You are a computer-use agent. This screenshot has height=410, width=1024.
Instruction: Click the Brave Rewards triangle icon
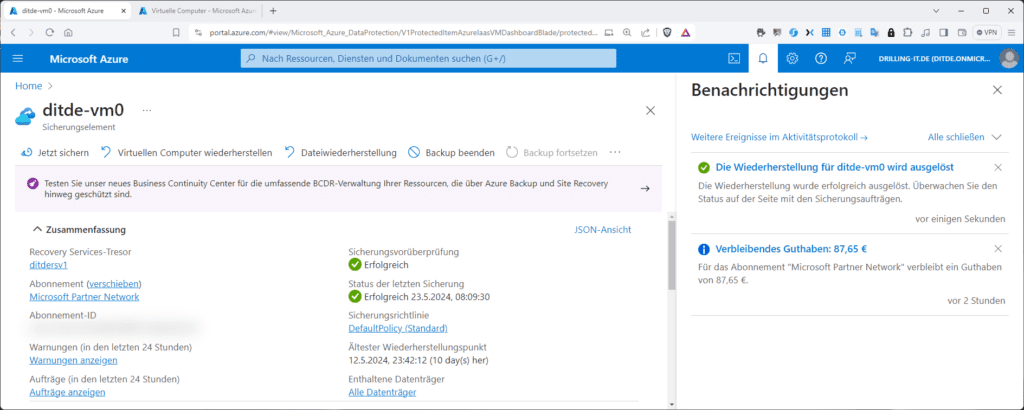685,33
